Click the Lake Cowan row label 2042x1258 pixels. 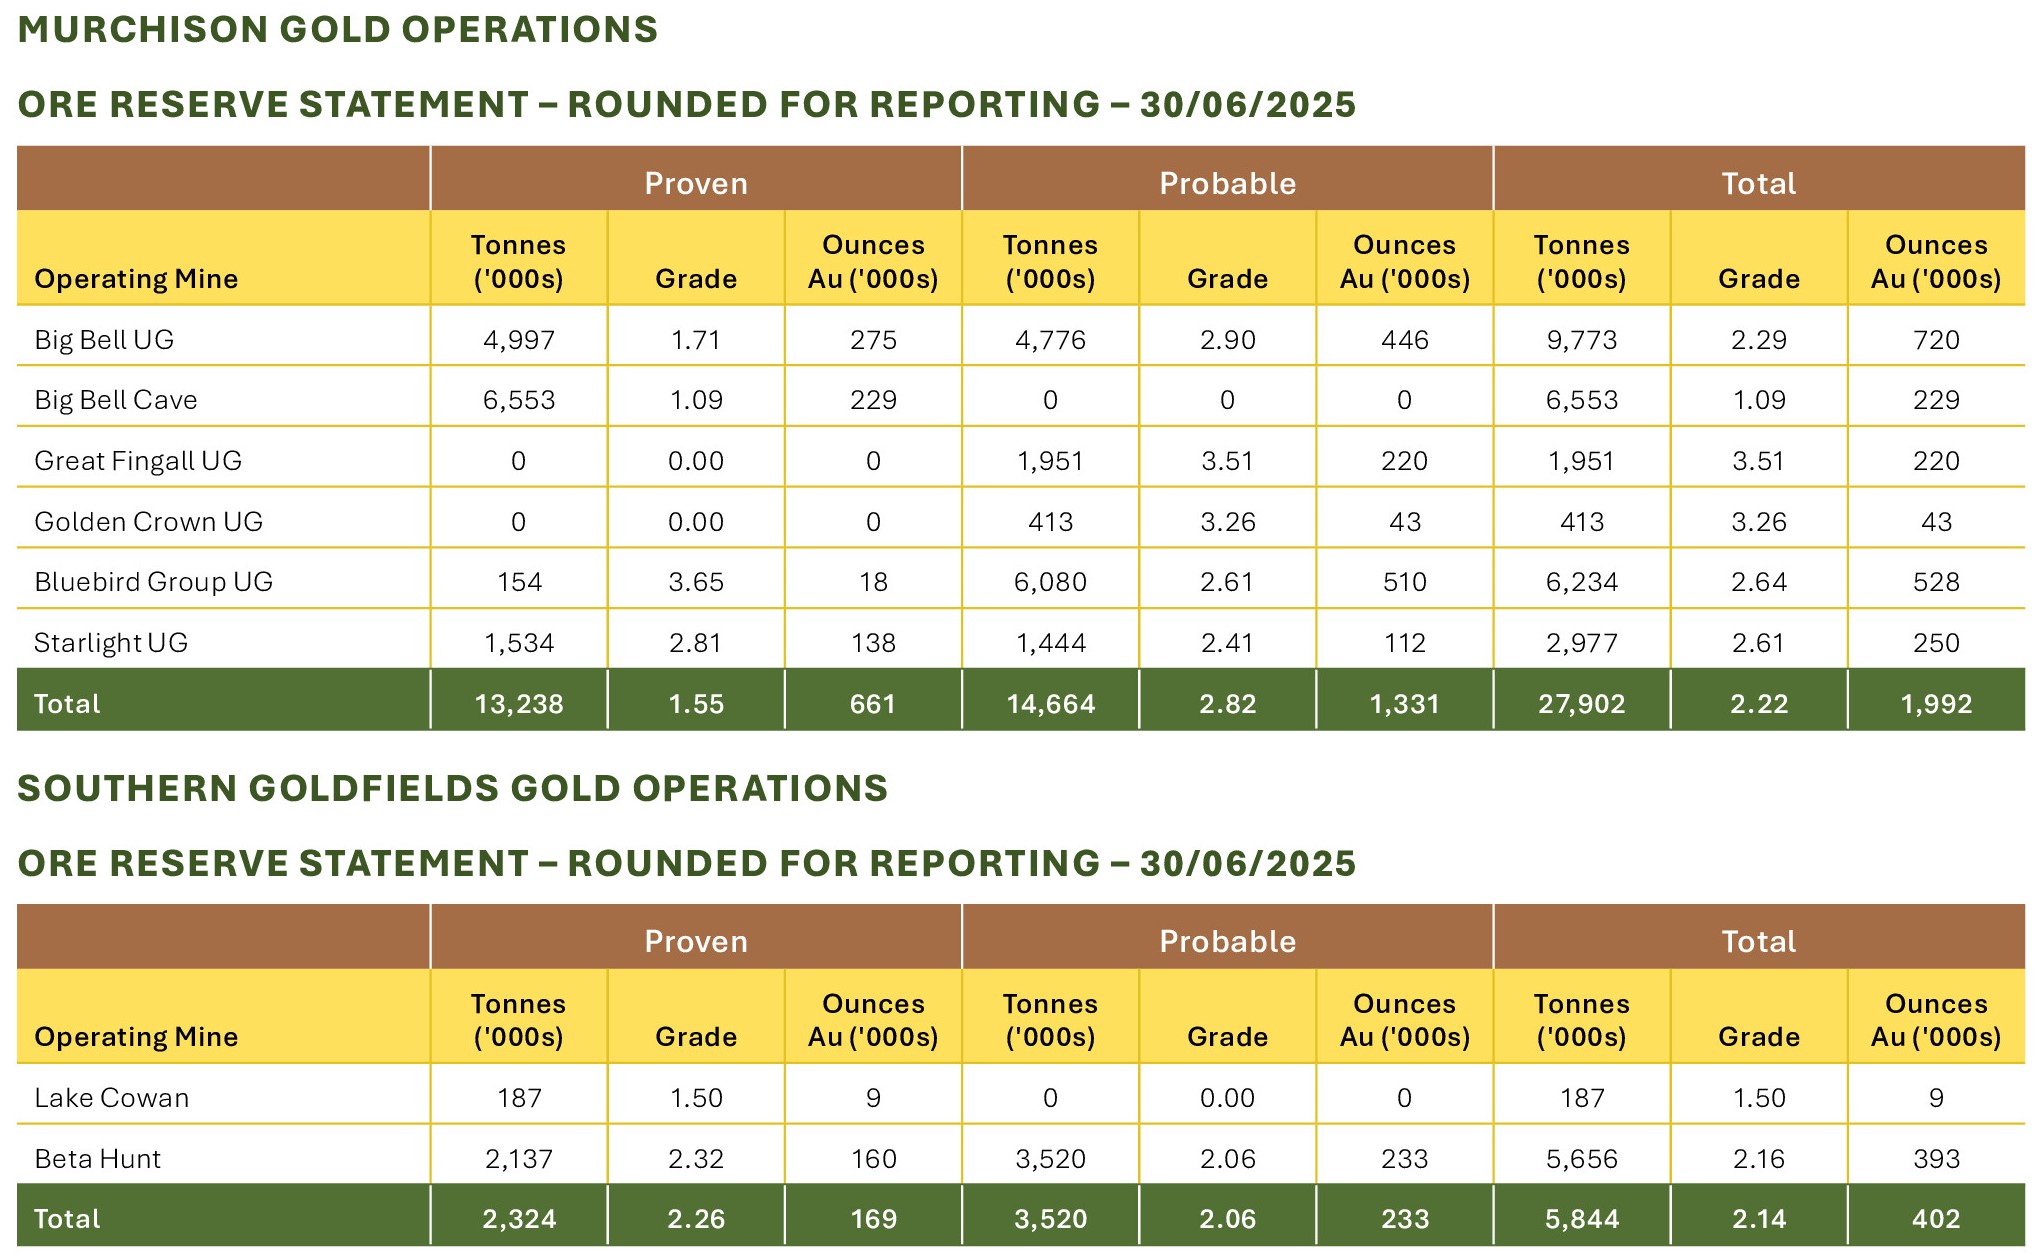[x=111, y=1098]
